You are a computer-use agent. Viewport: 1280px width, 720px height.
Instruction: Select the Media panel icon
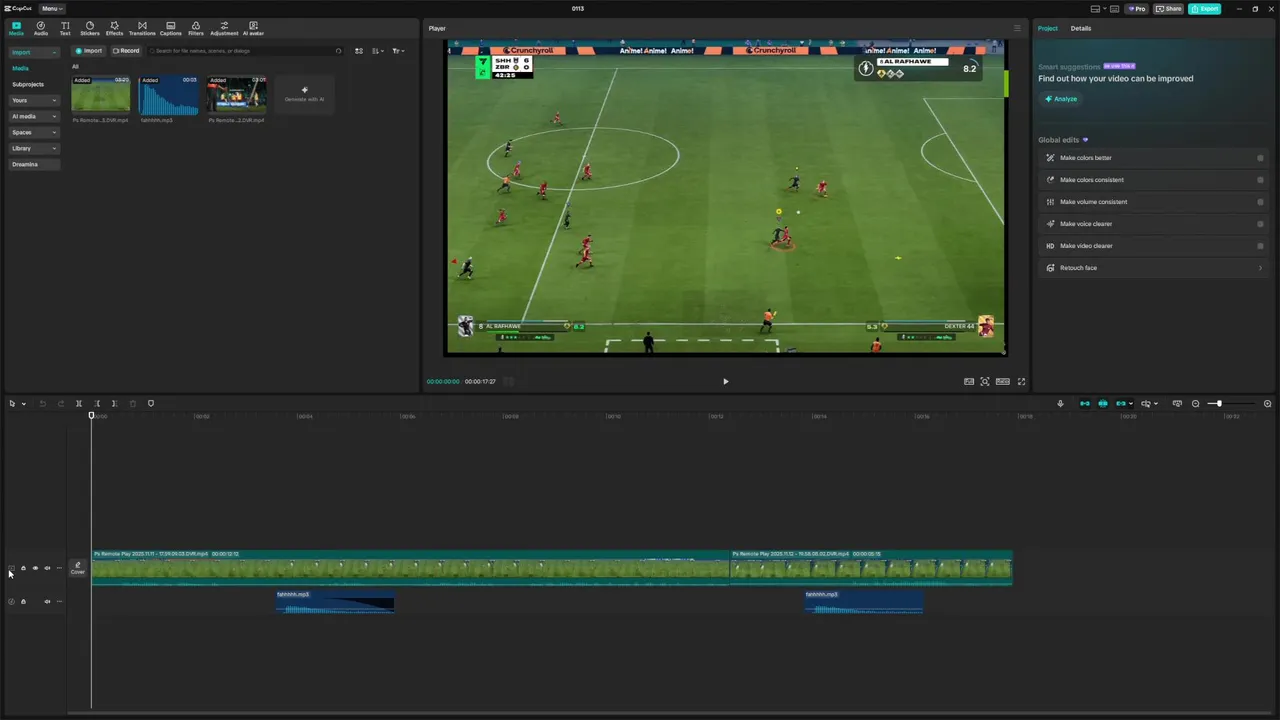coord(16,28)
